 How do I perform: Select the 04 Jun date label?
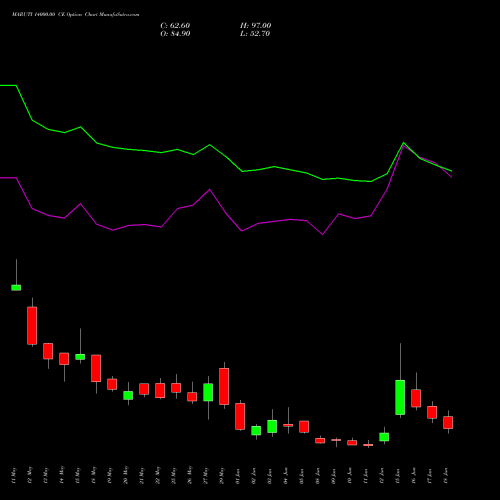pyautogui.click(x=286, y=476)
